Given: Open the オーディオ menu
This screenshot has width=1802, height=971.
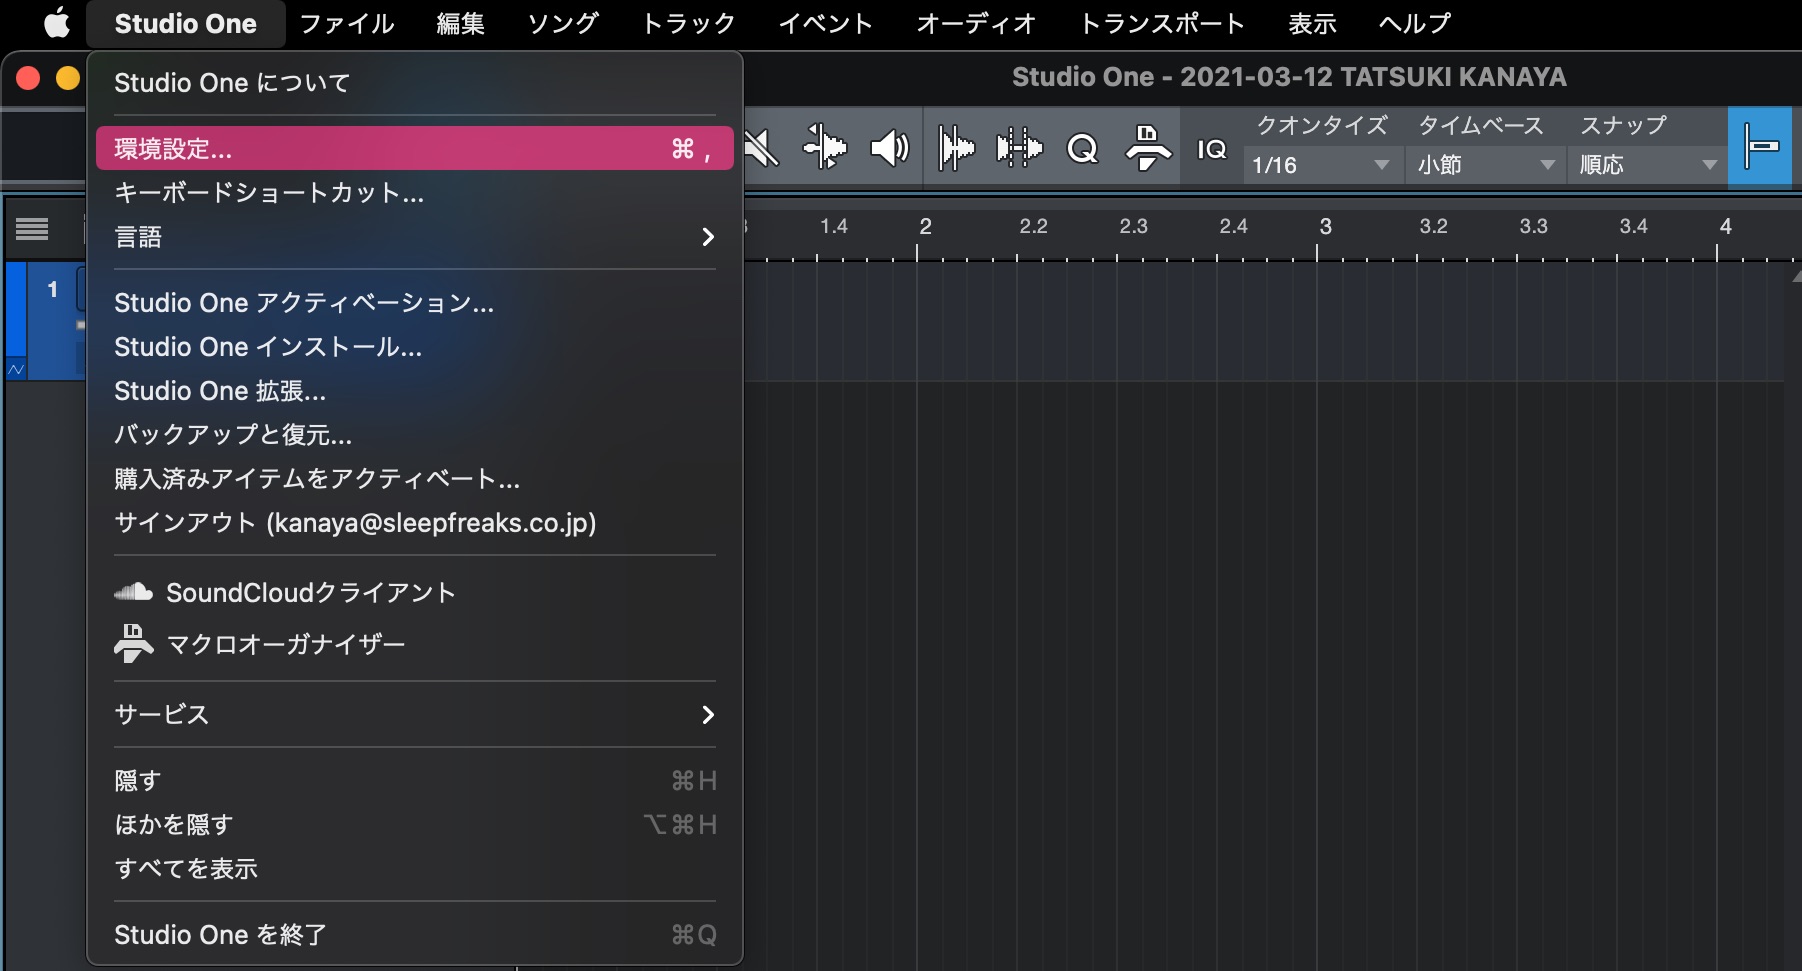Looking at the screenshot, I should pos(976,23).
